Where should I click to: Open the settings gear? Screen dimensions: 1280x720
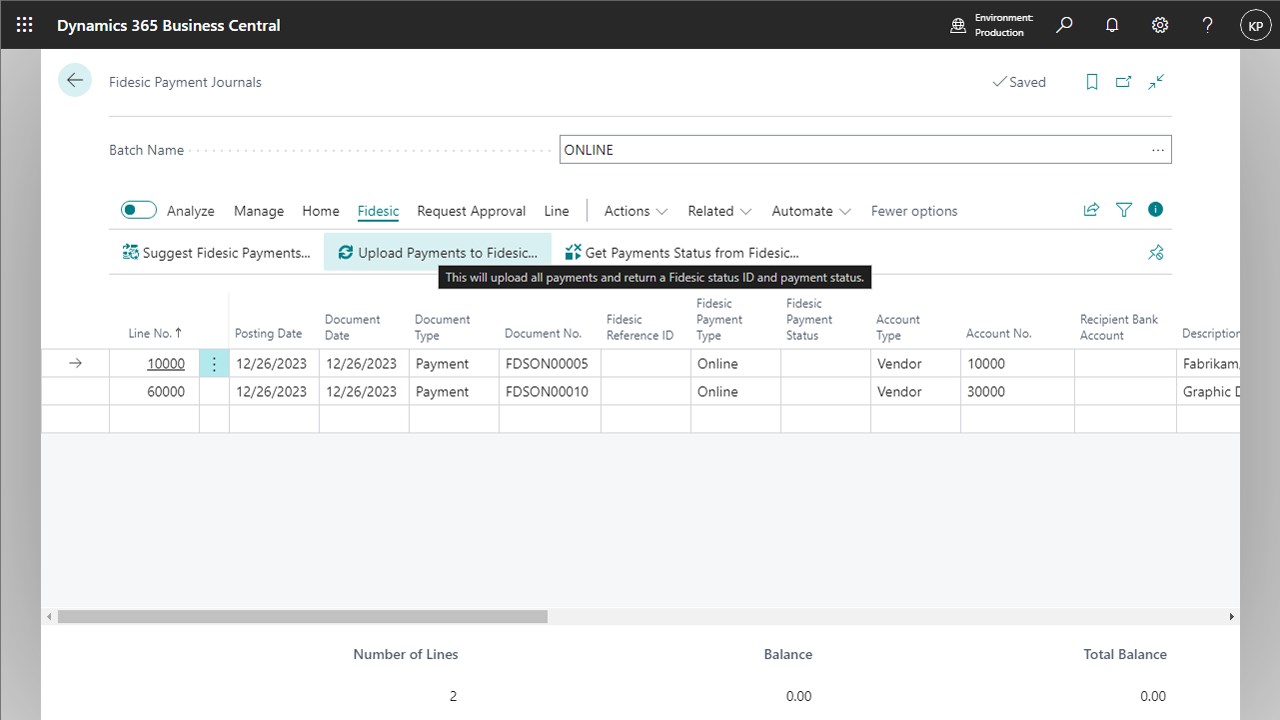1160,25
